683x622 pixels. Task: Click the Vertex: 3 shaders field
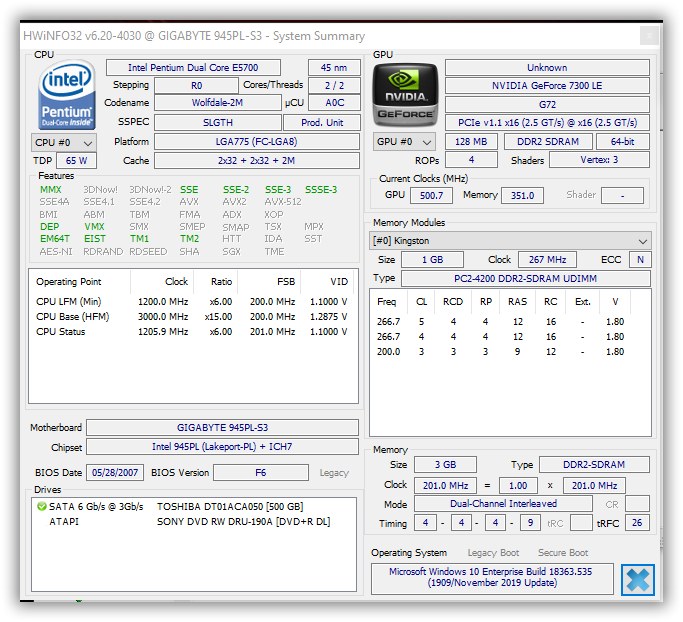[x=599, y=160]
